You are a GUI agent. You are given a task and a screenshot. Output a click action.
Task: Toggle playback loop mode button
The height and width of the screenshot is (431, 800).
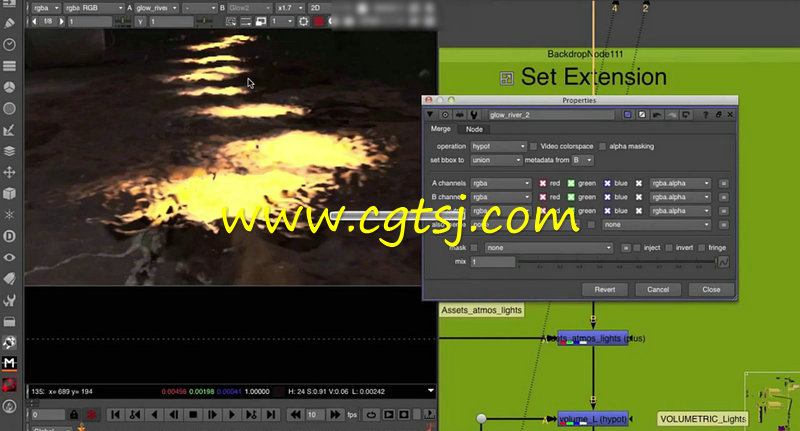tap(371, 415)
